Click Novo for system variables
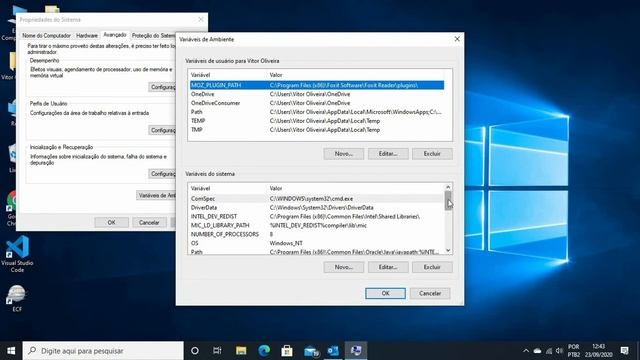Image resolution: width=640 pixels, height=360 pixels. (x=344, y=267)
